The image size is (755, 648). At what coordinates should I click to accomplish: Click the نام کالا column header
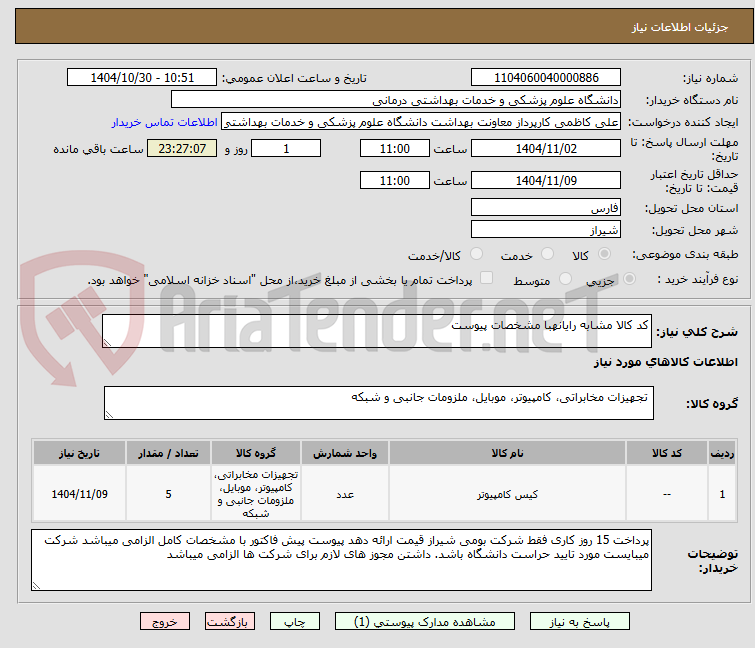507,453
